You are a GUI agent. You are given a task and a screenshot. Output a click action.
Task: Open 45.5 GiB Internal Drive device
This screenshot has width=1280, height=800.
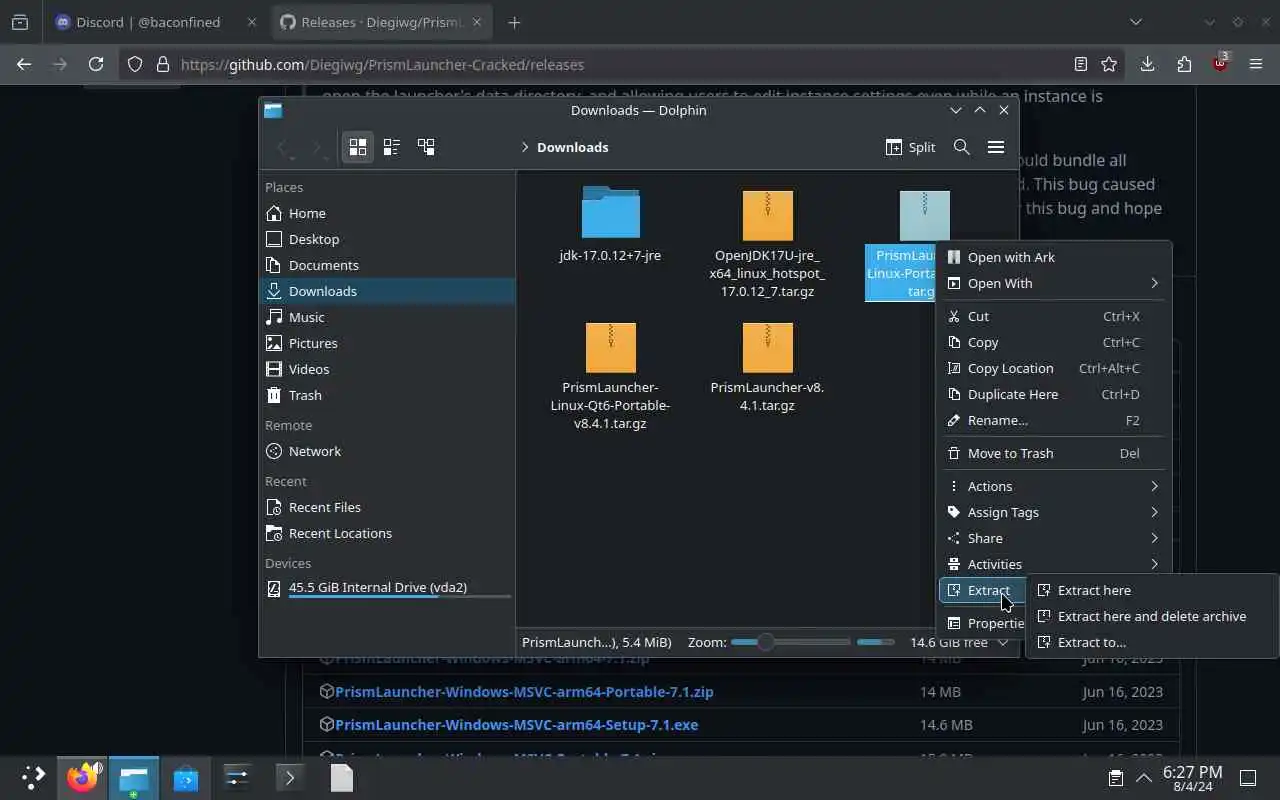pyautogui.click(x=387, y=588)
